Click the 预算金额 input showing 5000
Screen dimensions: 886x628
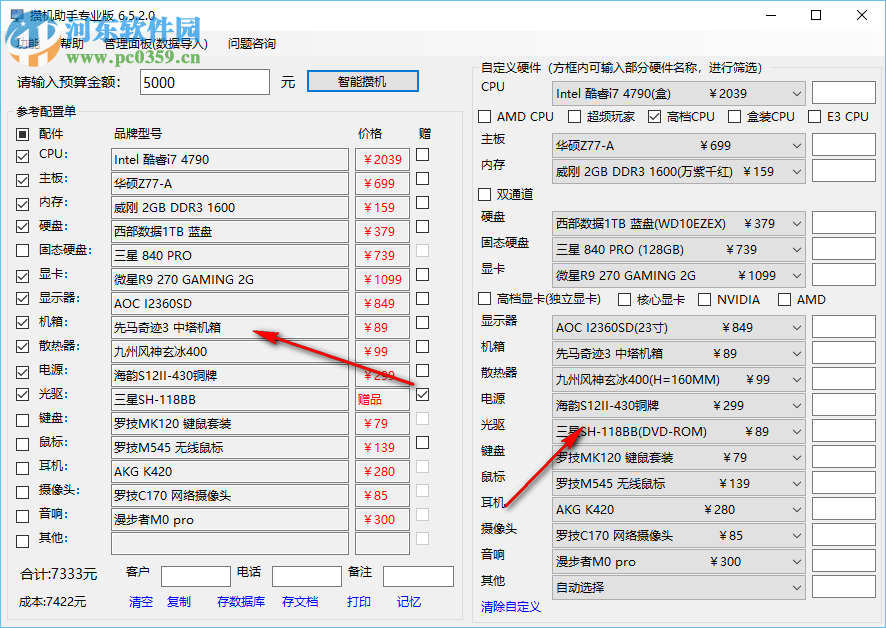204,83
